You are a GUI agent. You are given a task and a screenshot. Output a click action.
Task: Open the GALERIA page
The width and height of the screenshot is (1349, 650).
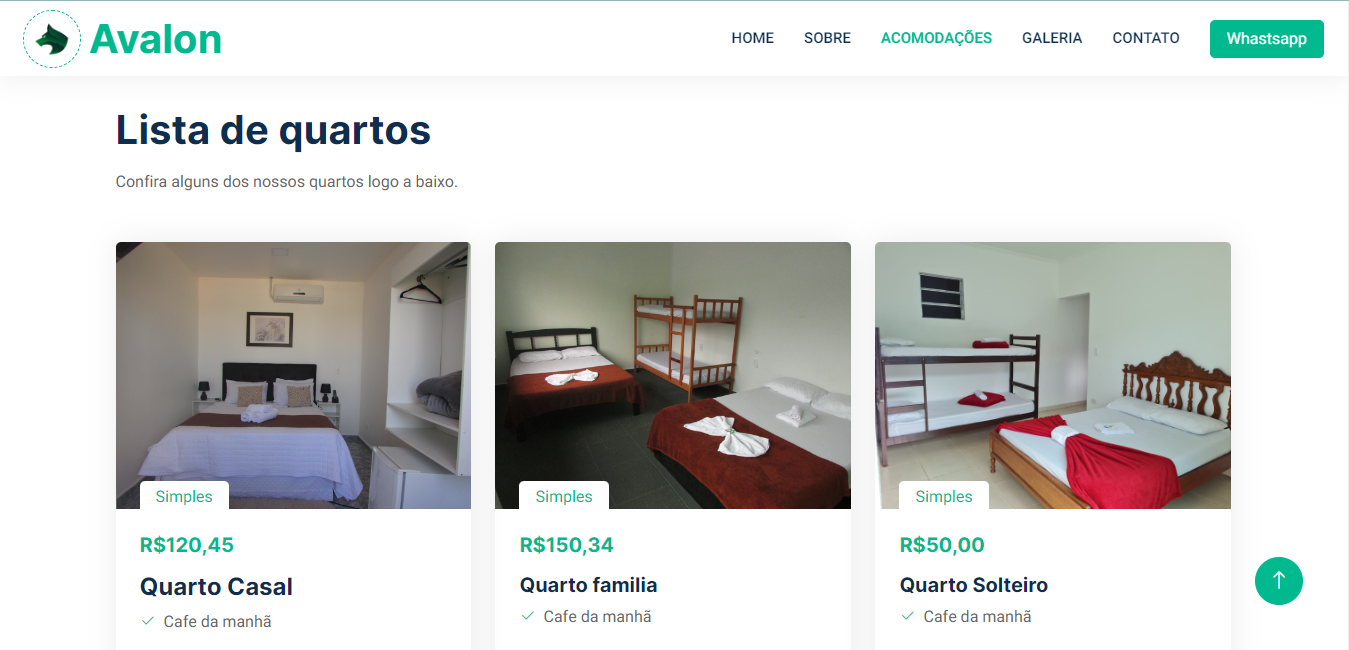[x=1052, y=38]
